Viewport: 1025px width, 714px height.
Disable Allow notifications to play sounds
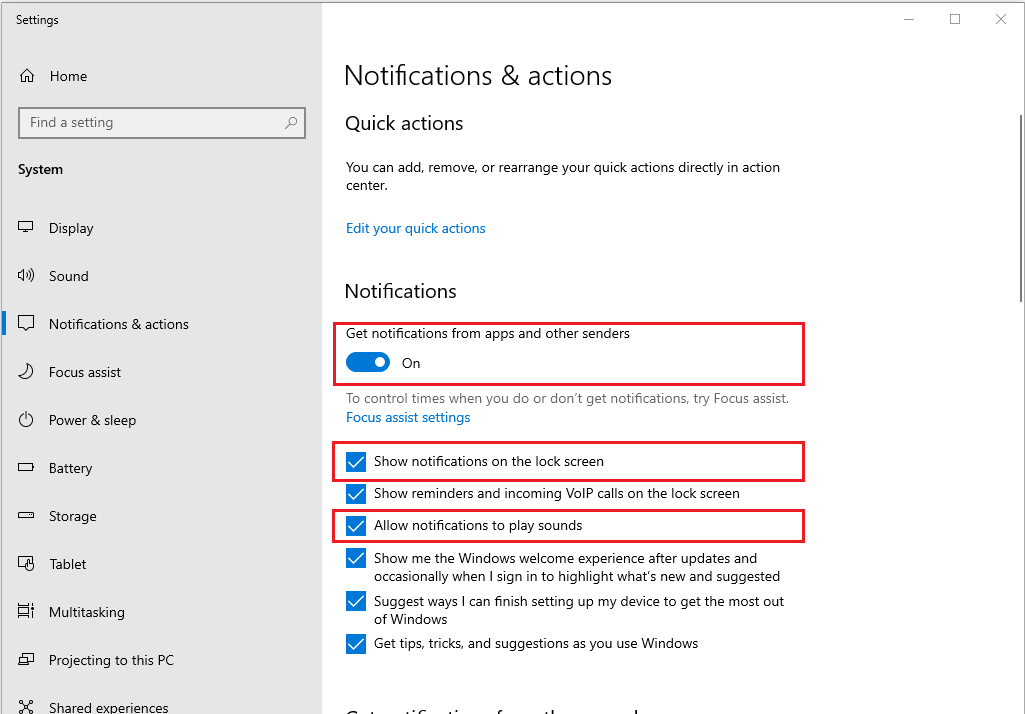[x=356, y=525]
